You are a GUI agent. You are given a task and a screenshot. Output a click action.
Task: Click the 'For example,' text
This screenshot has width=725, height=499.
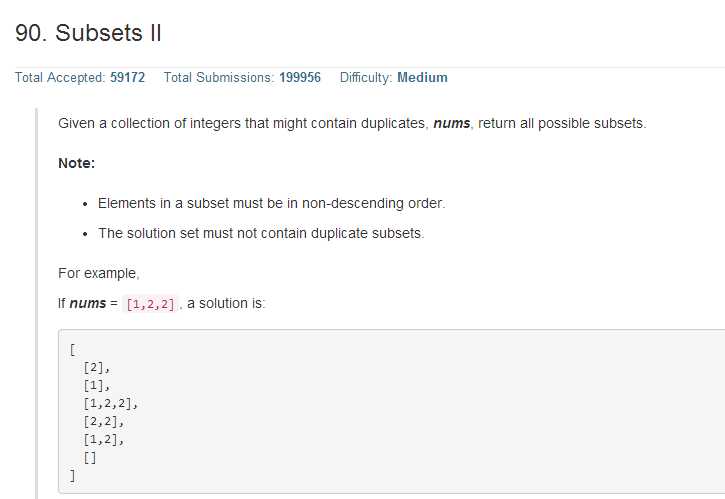pos(98,273)
